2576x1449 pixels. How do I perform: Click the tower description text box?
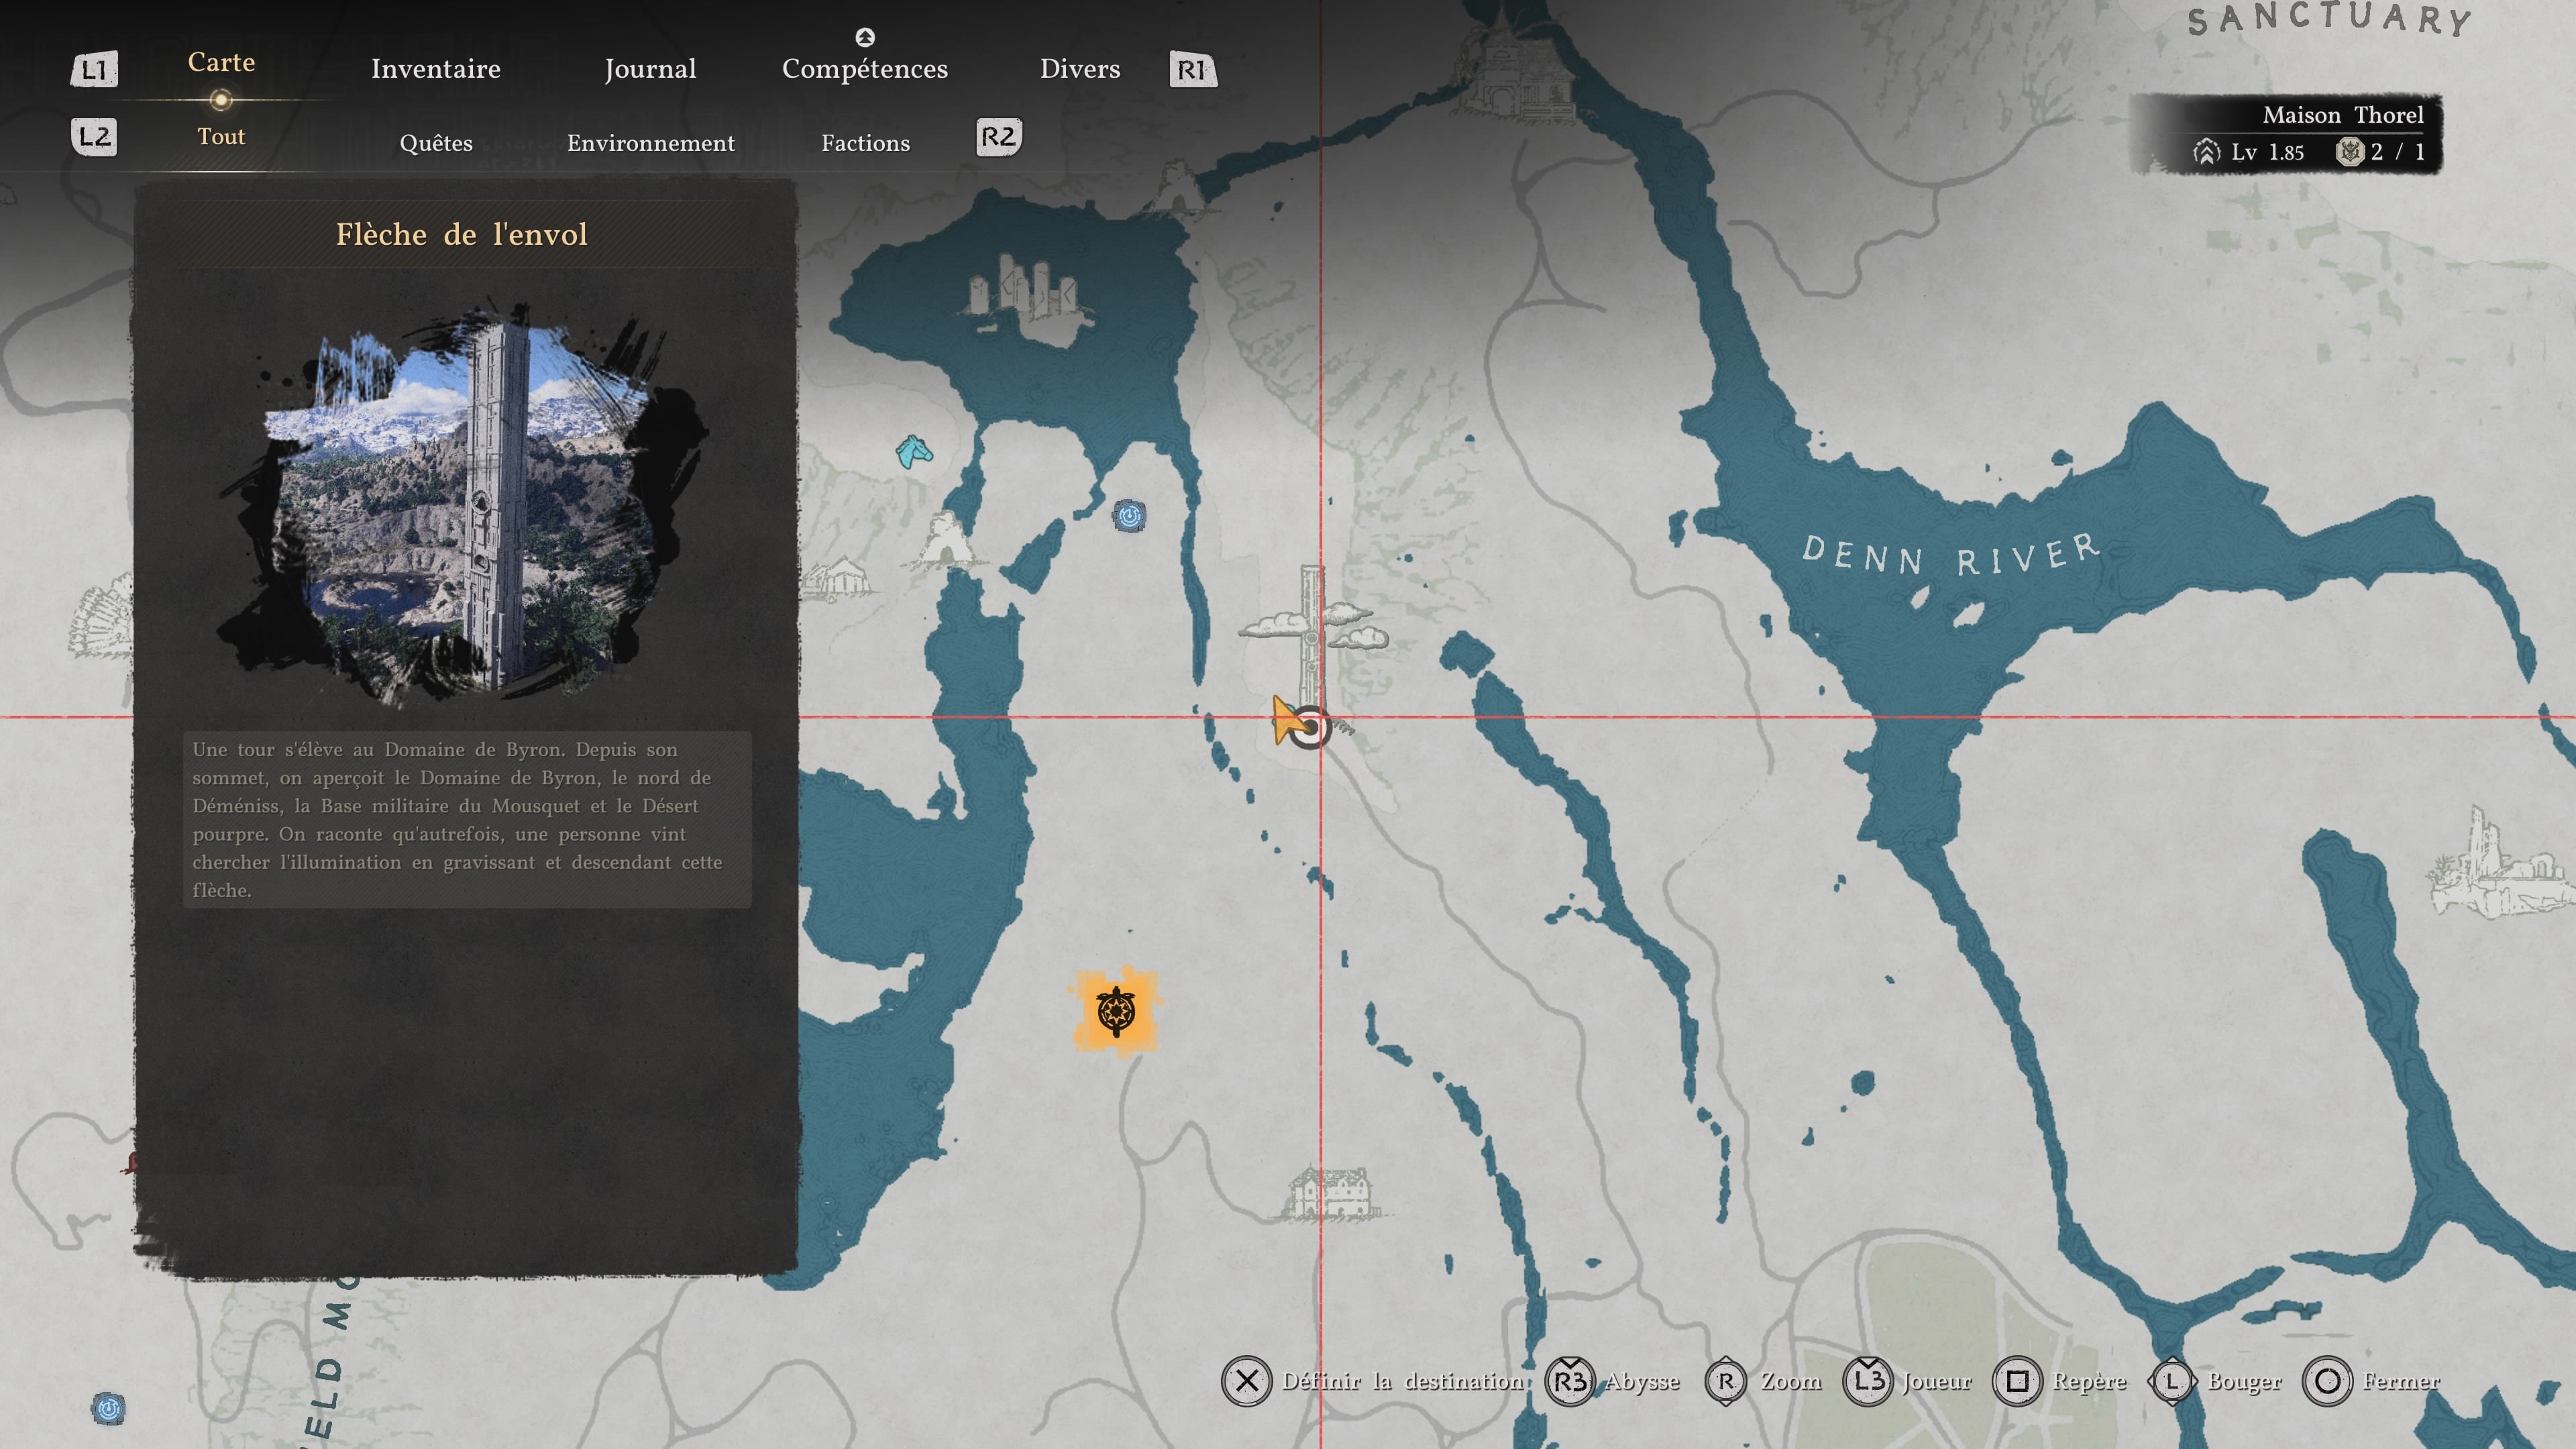pos(467,820)
